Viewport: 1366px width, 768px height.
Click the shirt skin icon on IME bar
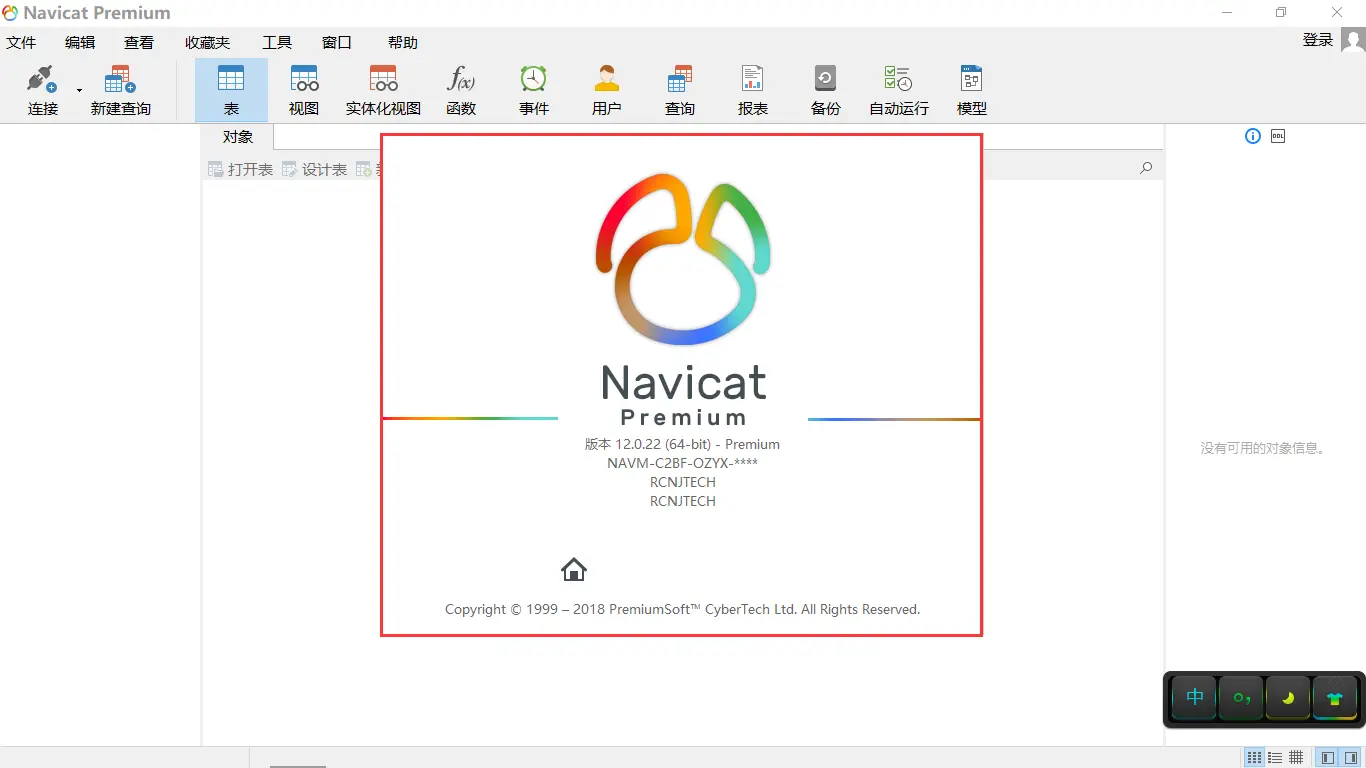pyautogui.click(x=1335, y=697)
